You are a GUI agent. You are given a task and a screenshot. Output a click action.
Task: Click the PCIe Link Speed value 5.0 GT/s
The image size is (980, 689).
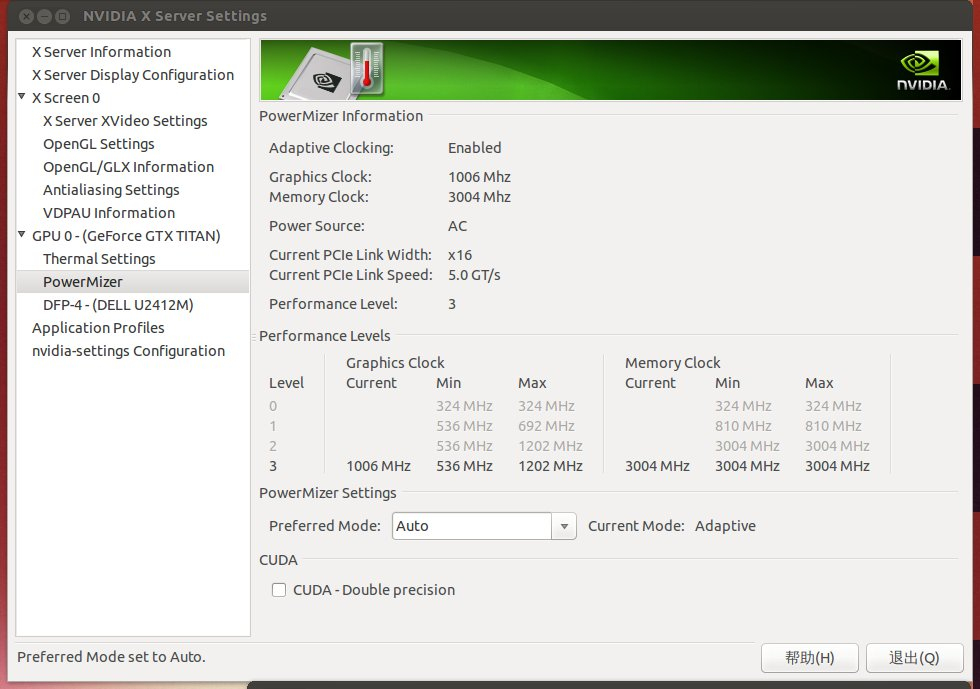[474, 275]
